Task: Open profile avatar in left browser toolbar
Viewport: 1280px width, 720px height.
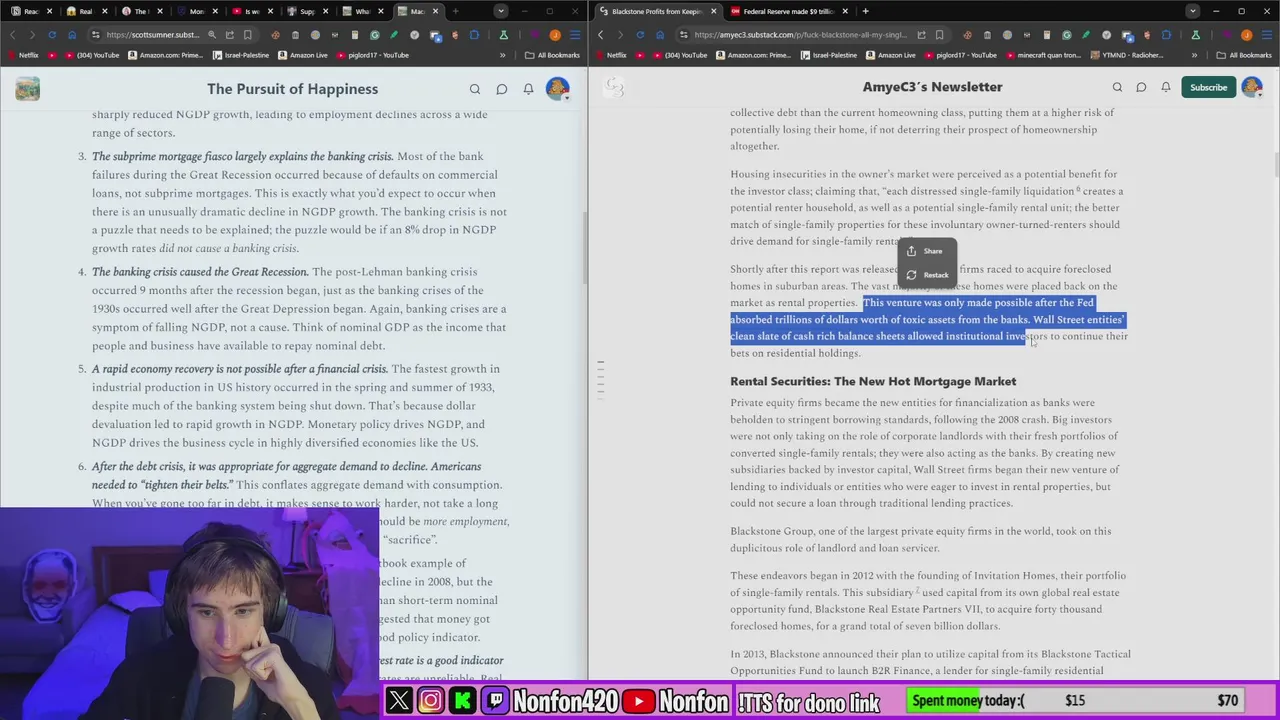Action: (x=555, y=35)
